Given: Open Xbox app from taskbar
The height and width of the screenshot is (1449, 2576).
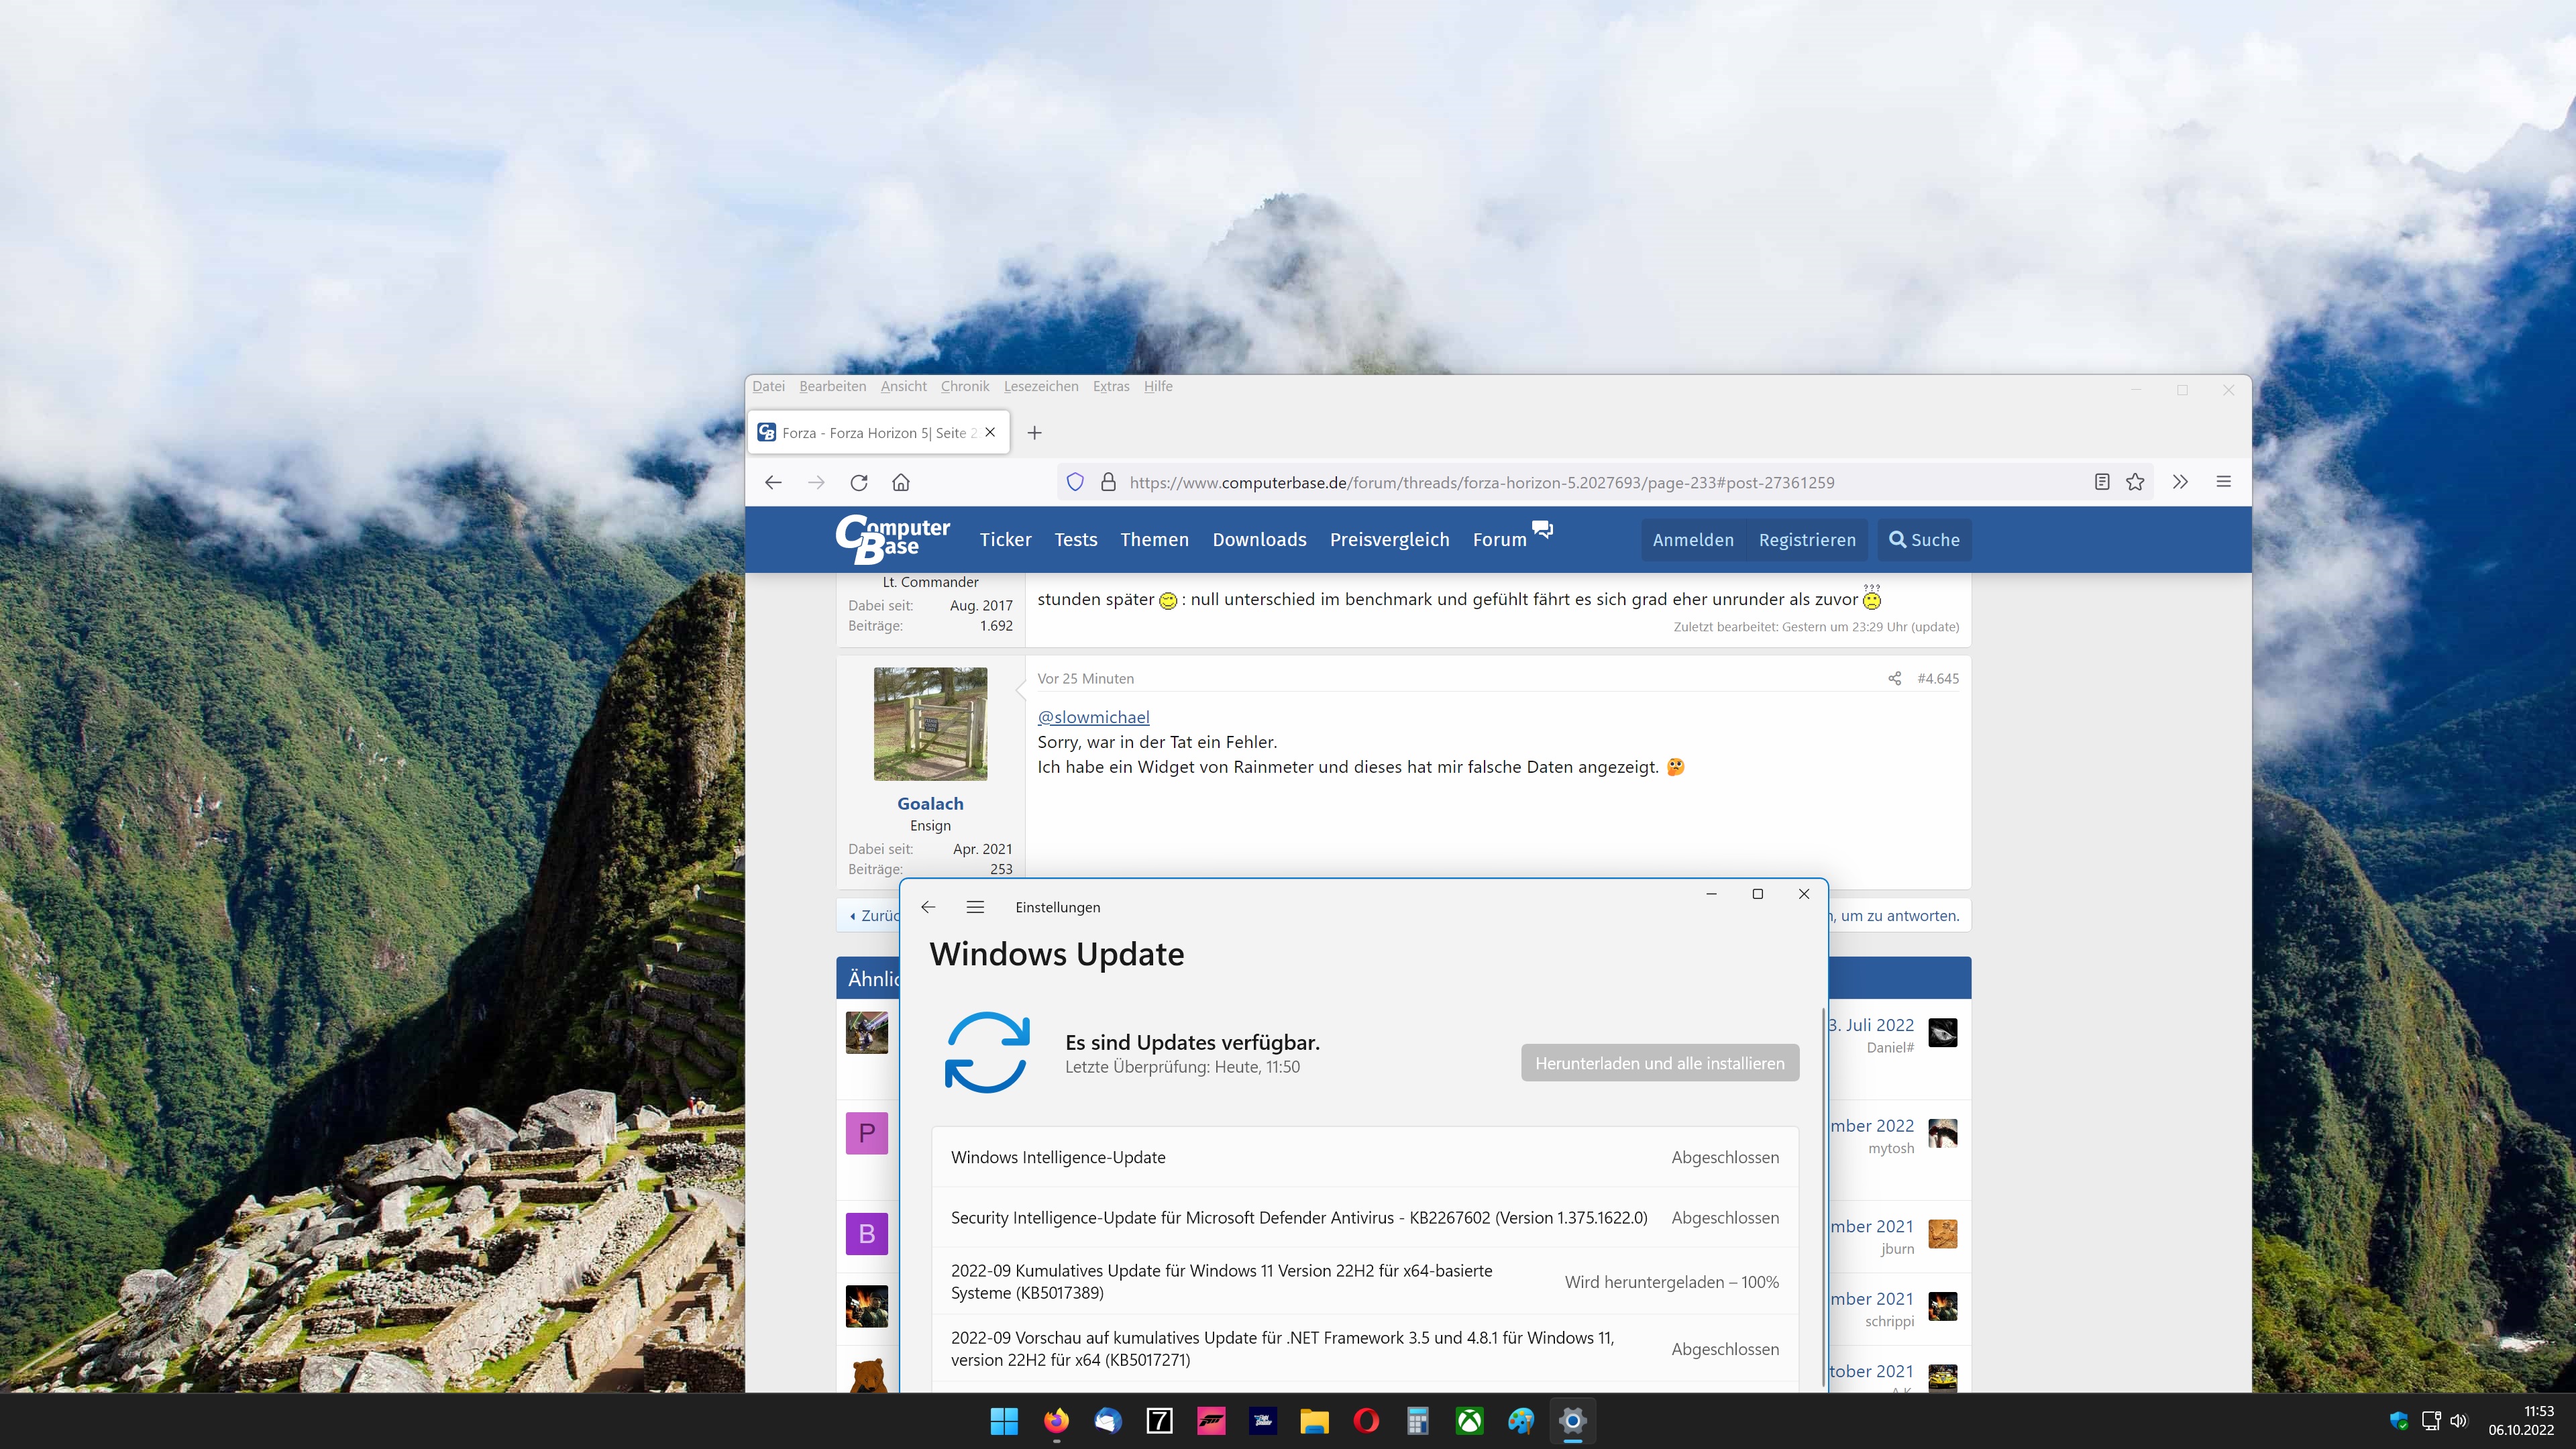Looking at the screenshot, I should click(x=1469, y=1421).
